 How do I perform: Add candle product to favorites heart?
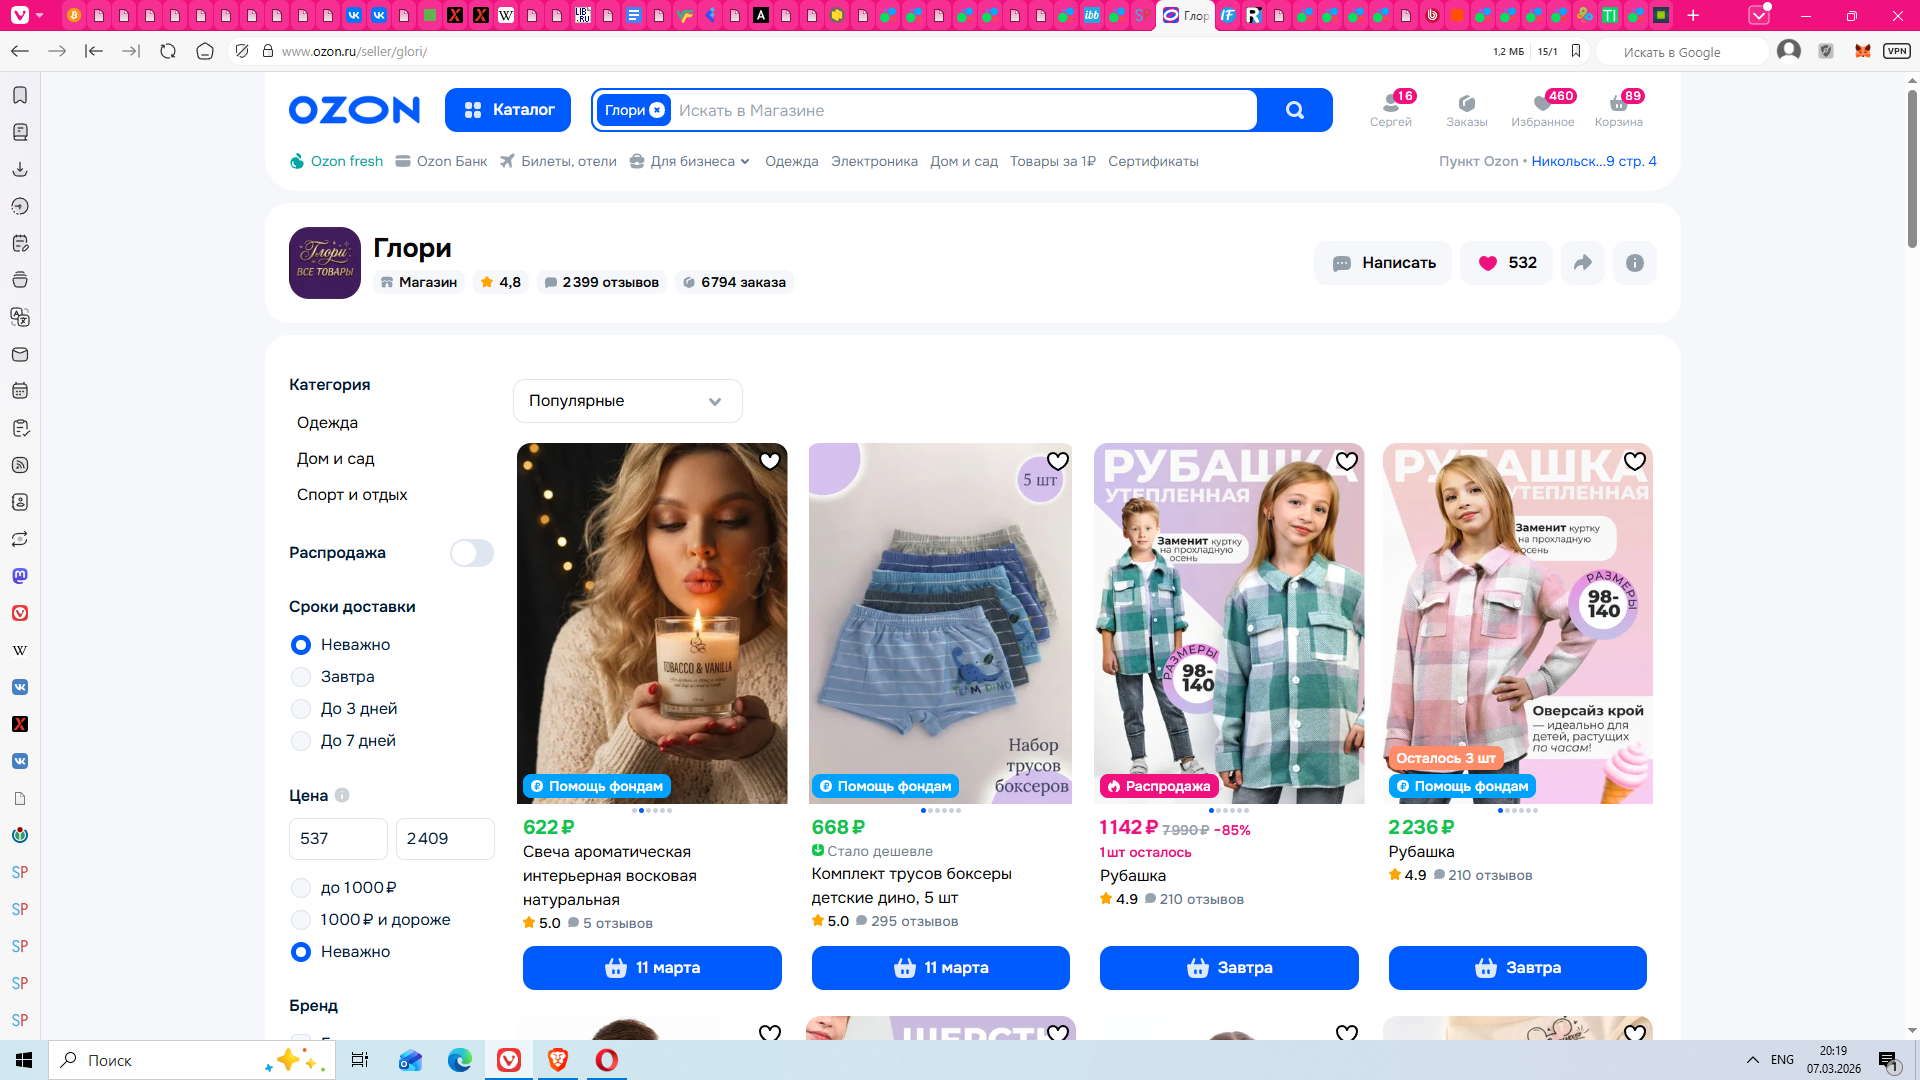click(769, 461)
